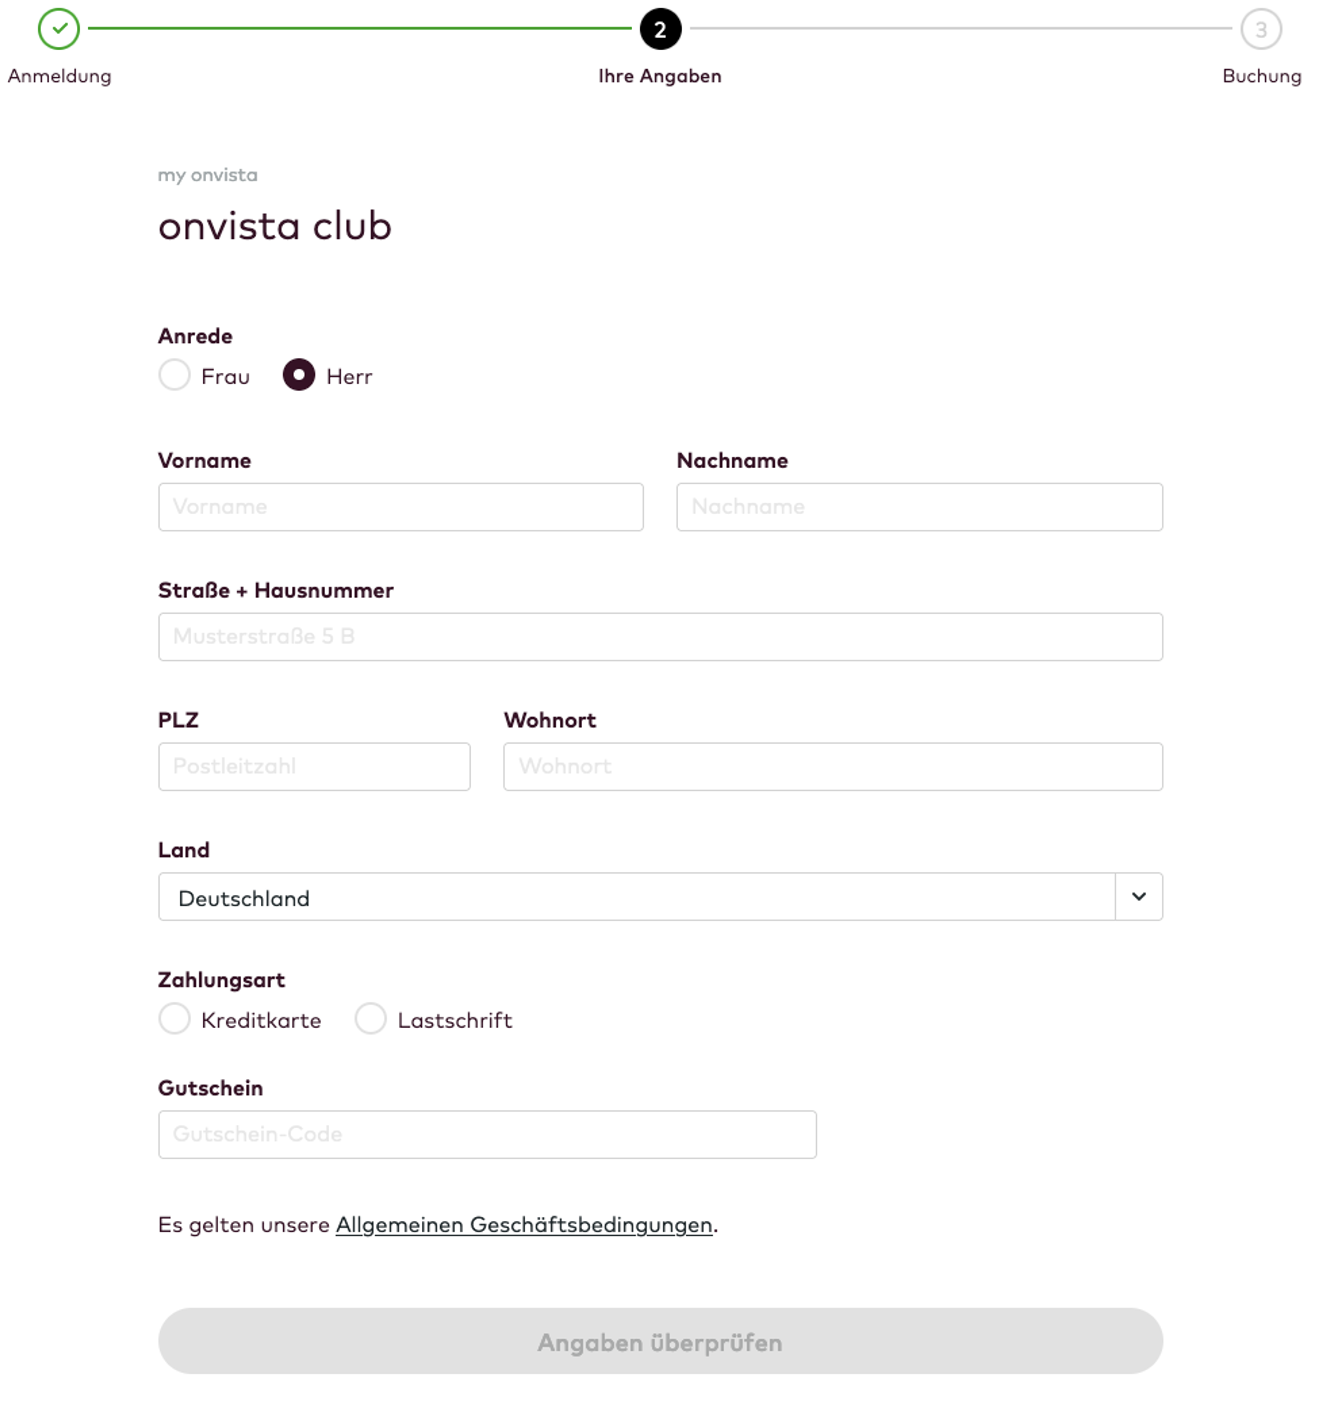
Task: Click the Buchung step label
Action: tap(1262, 76)
